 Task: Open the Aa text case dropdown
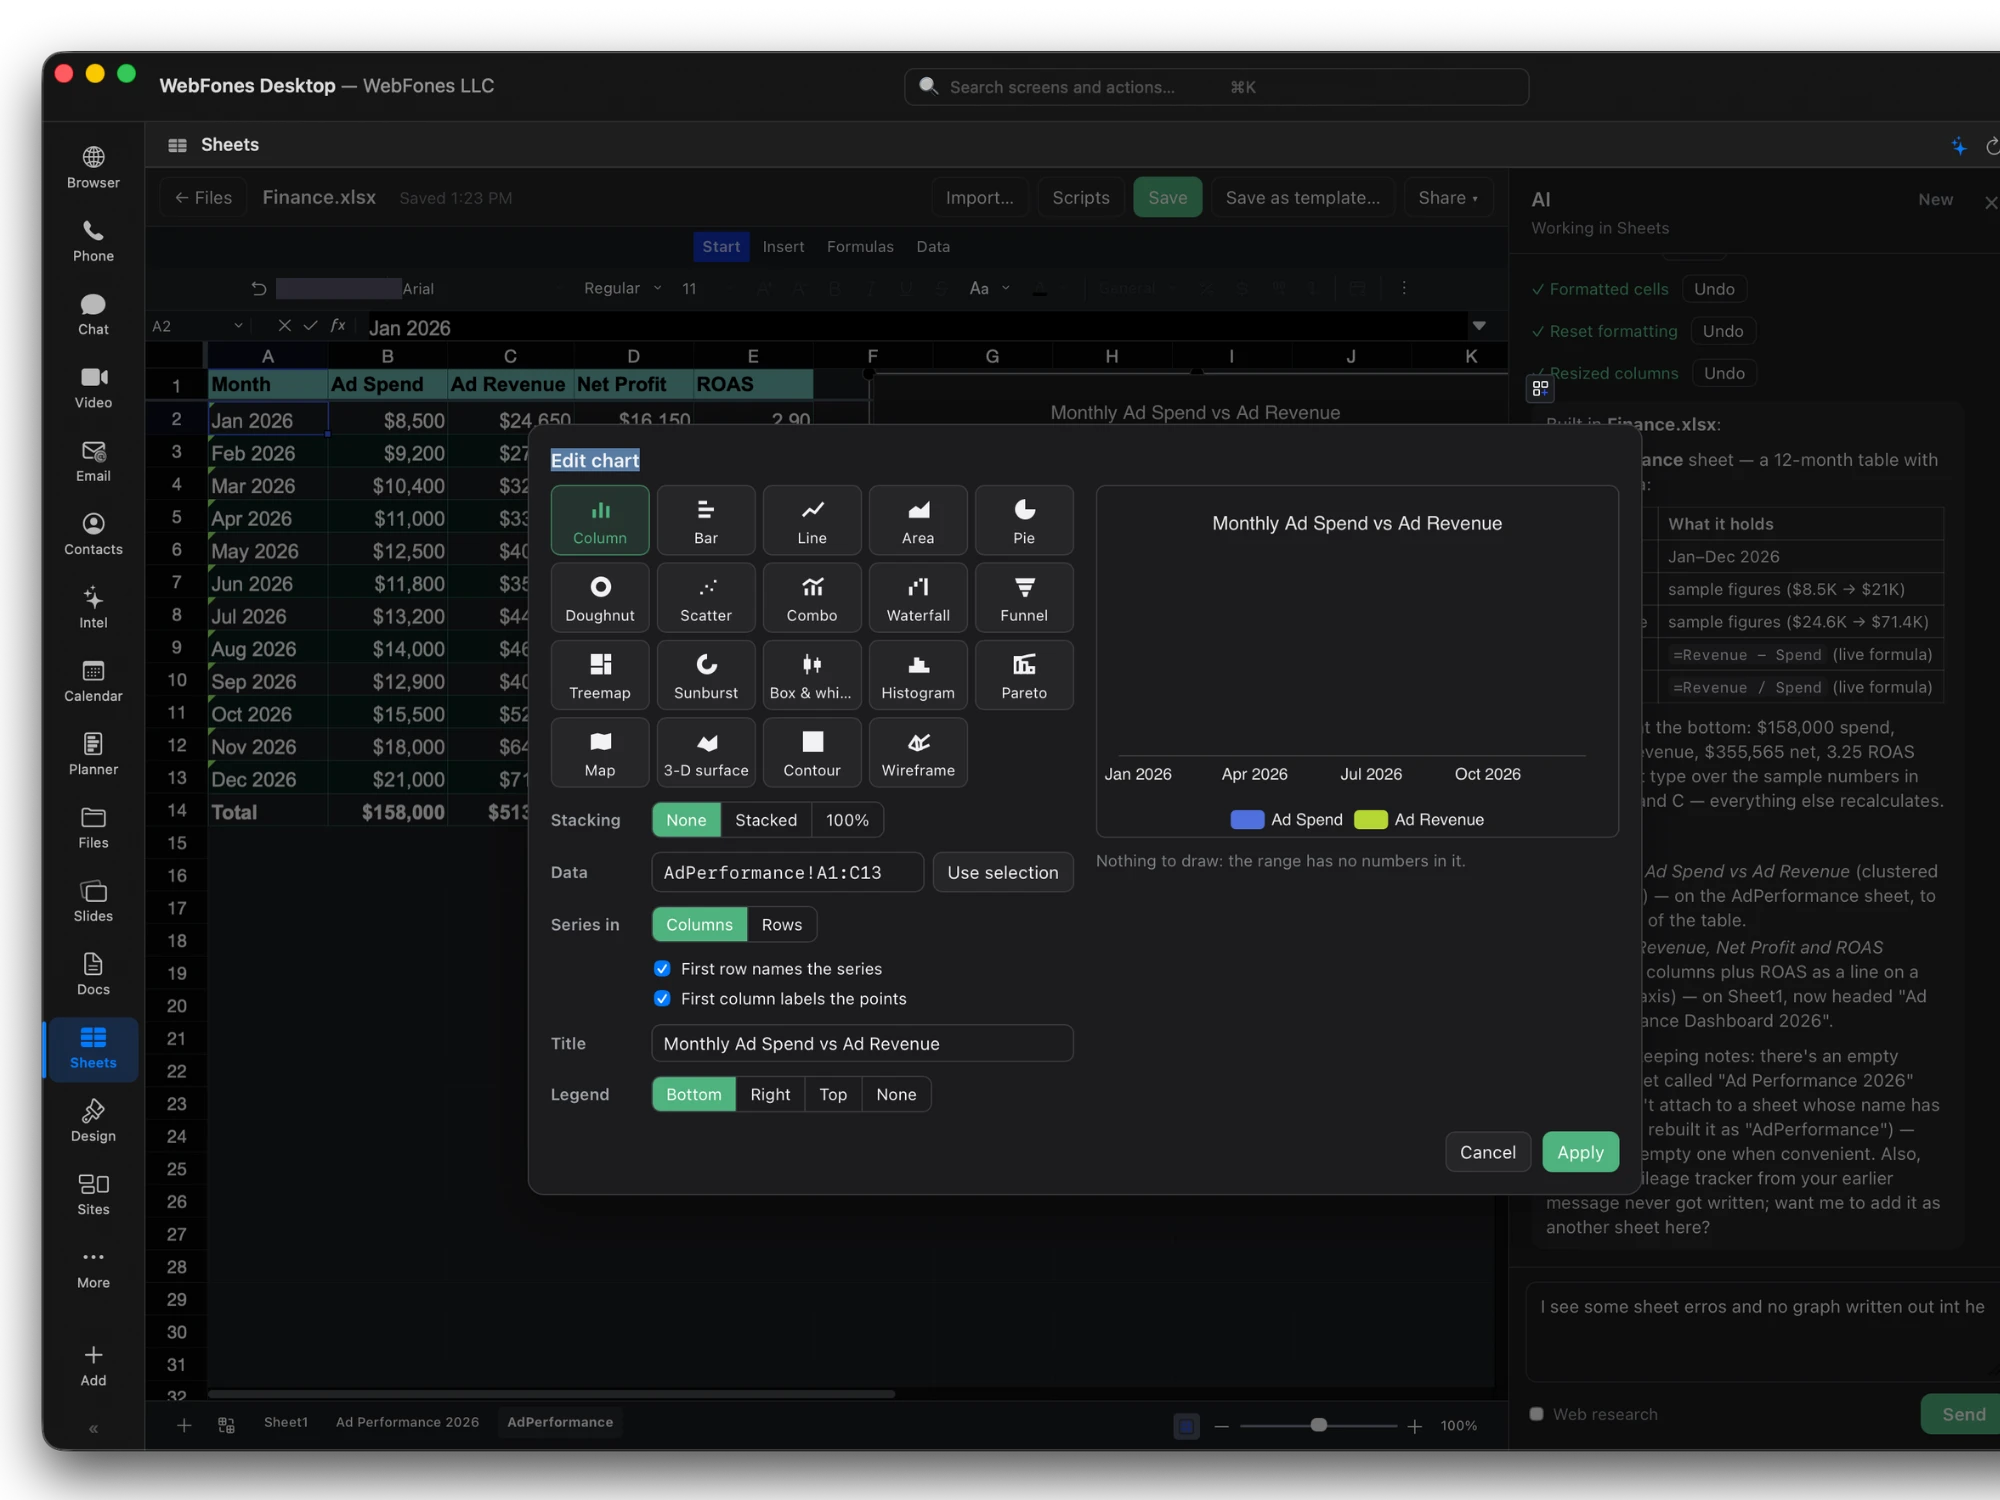point(989,288)
